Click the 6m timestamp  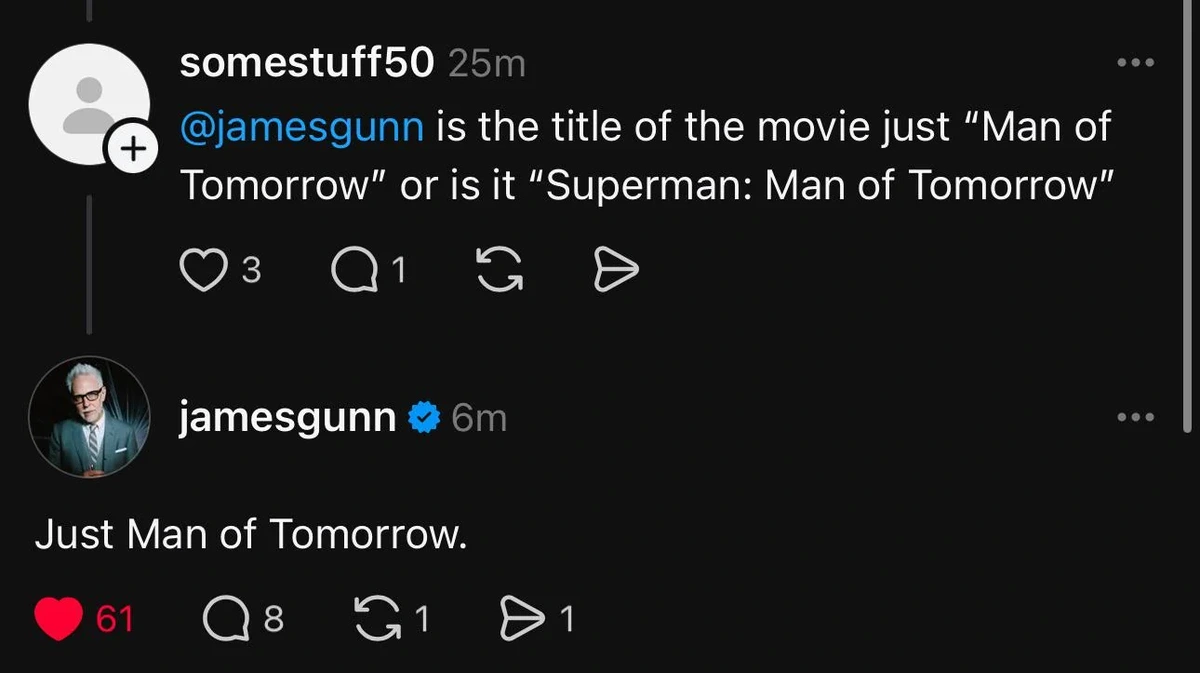coord(480,418)
